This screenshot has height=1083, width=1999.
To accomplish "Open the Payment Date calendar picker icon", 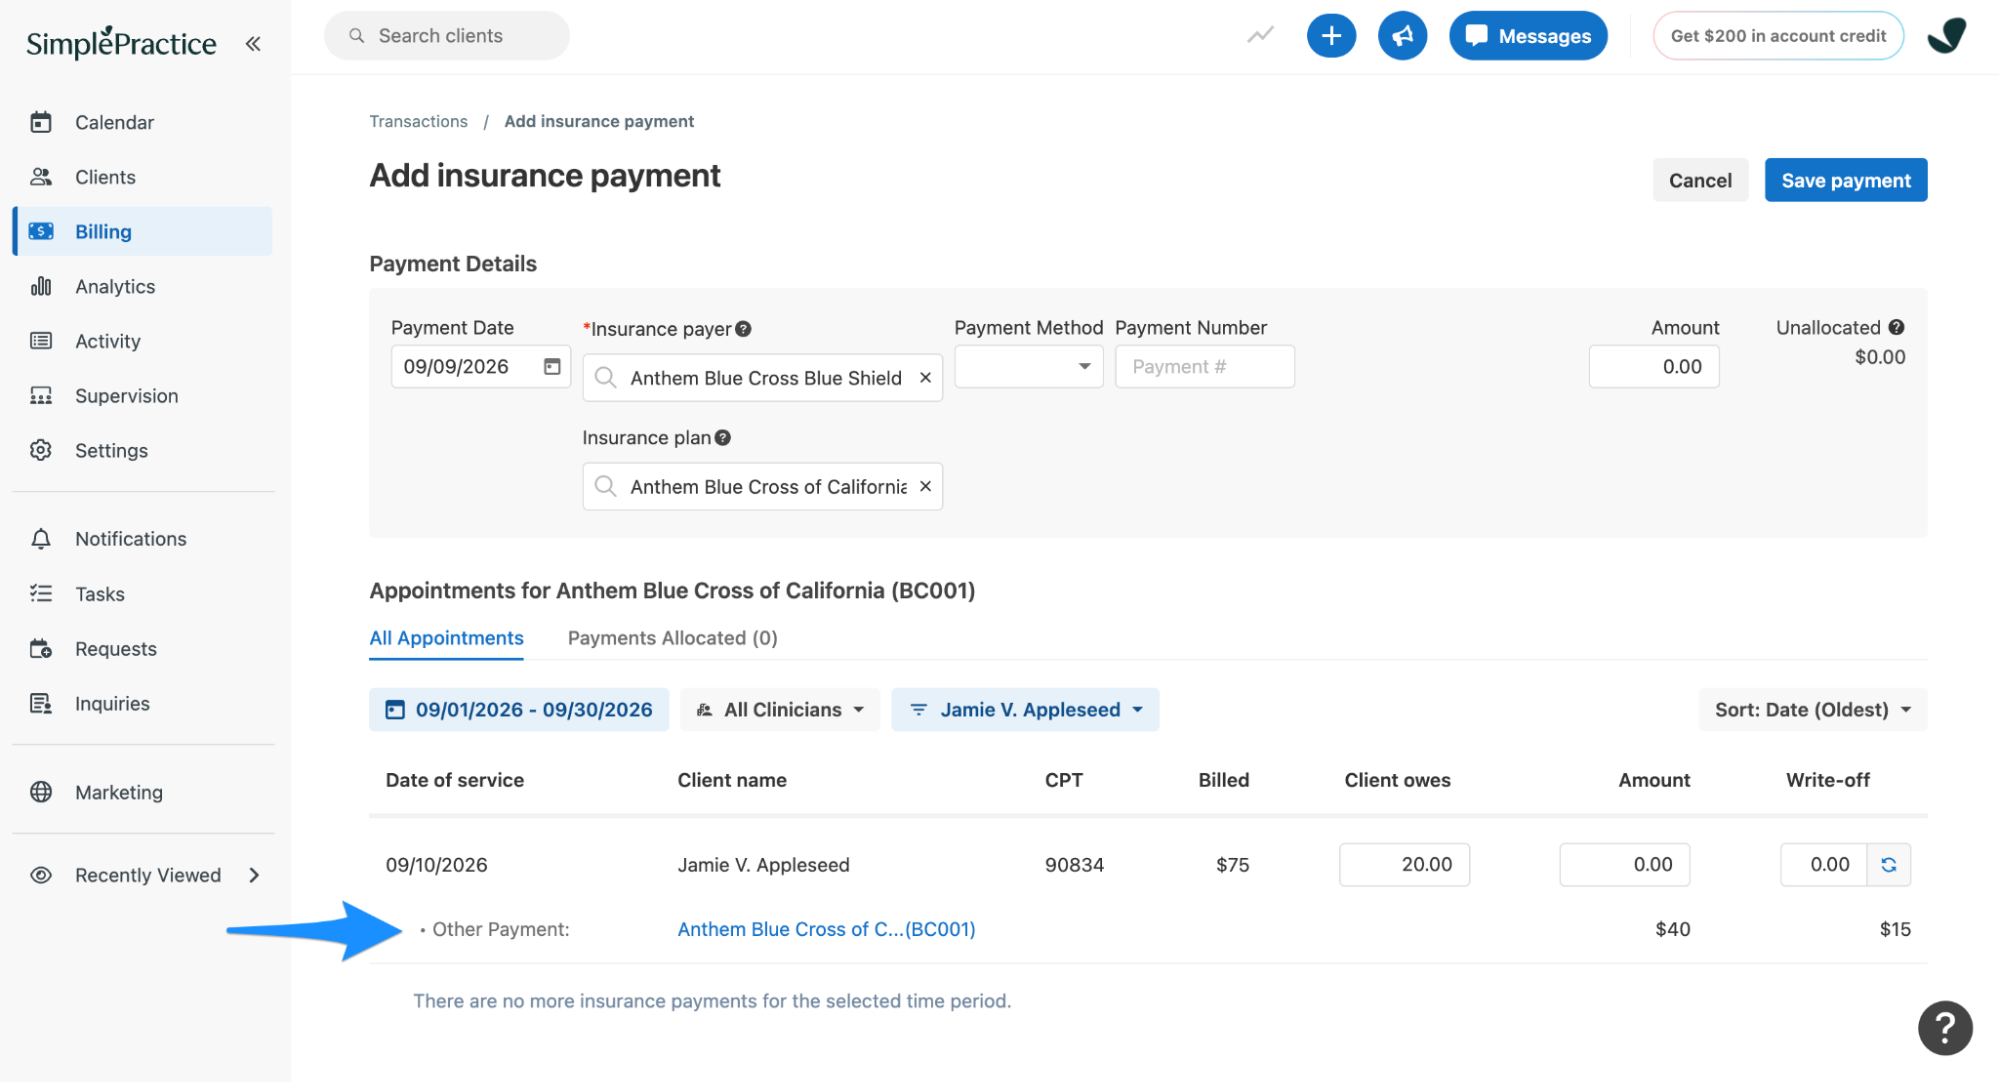I will tap(552, 367).
